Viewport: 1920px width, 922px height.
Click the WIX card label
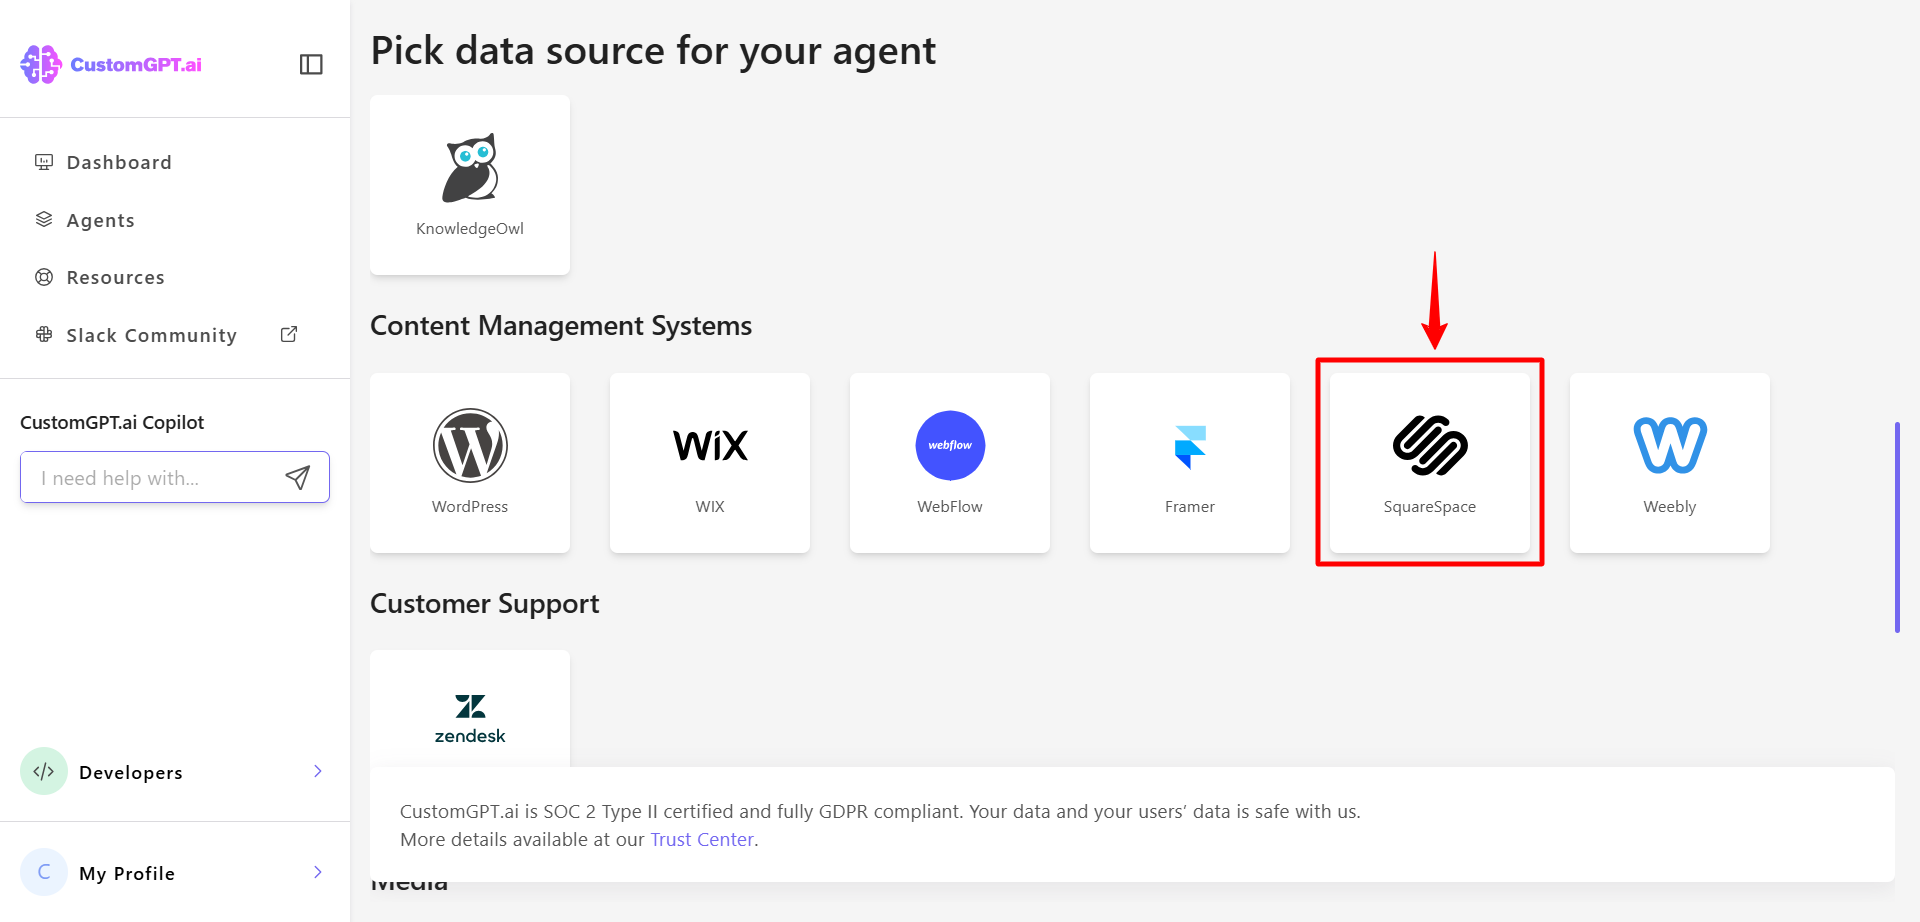click(x=710, y=506)
